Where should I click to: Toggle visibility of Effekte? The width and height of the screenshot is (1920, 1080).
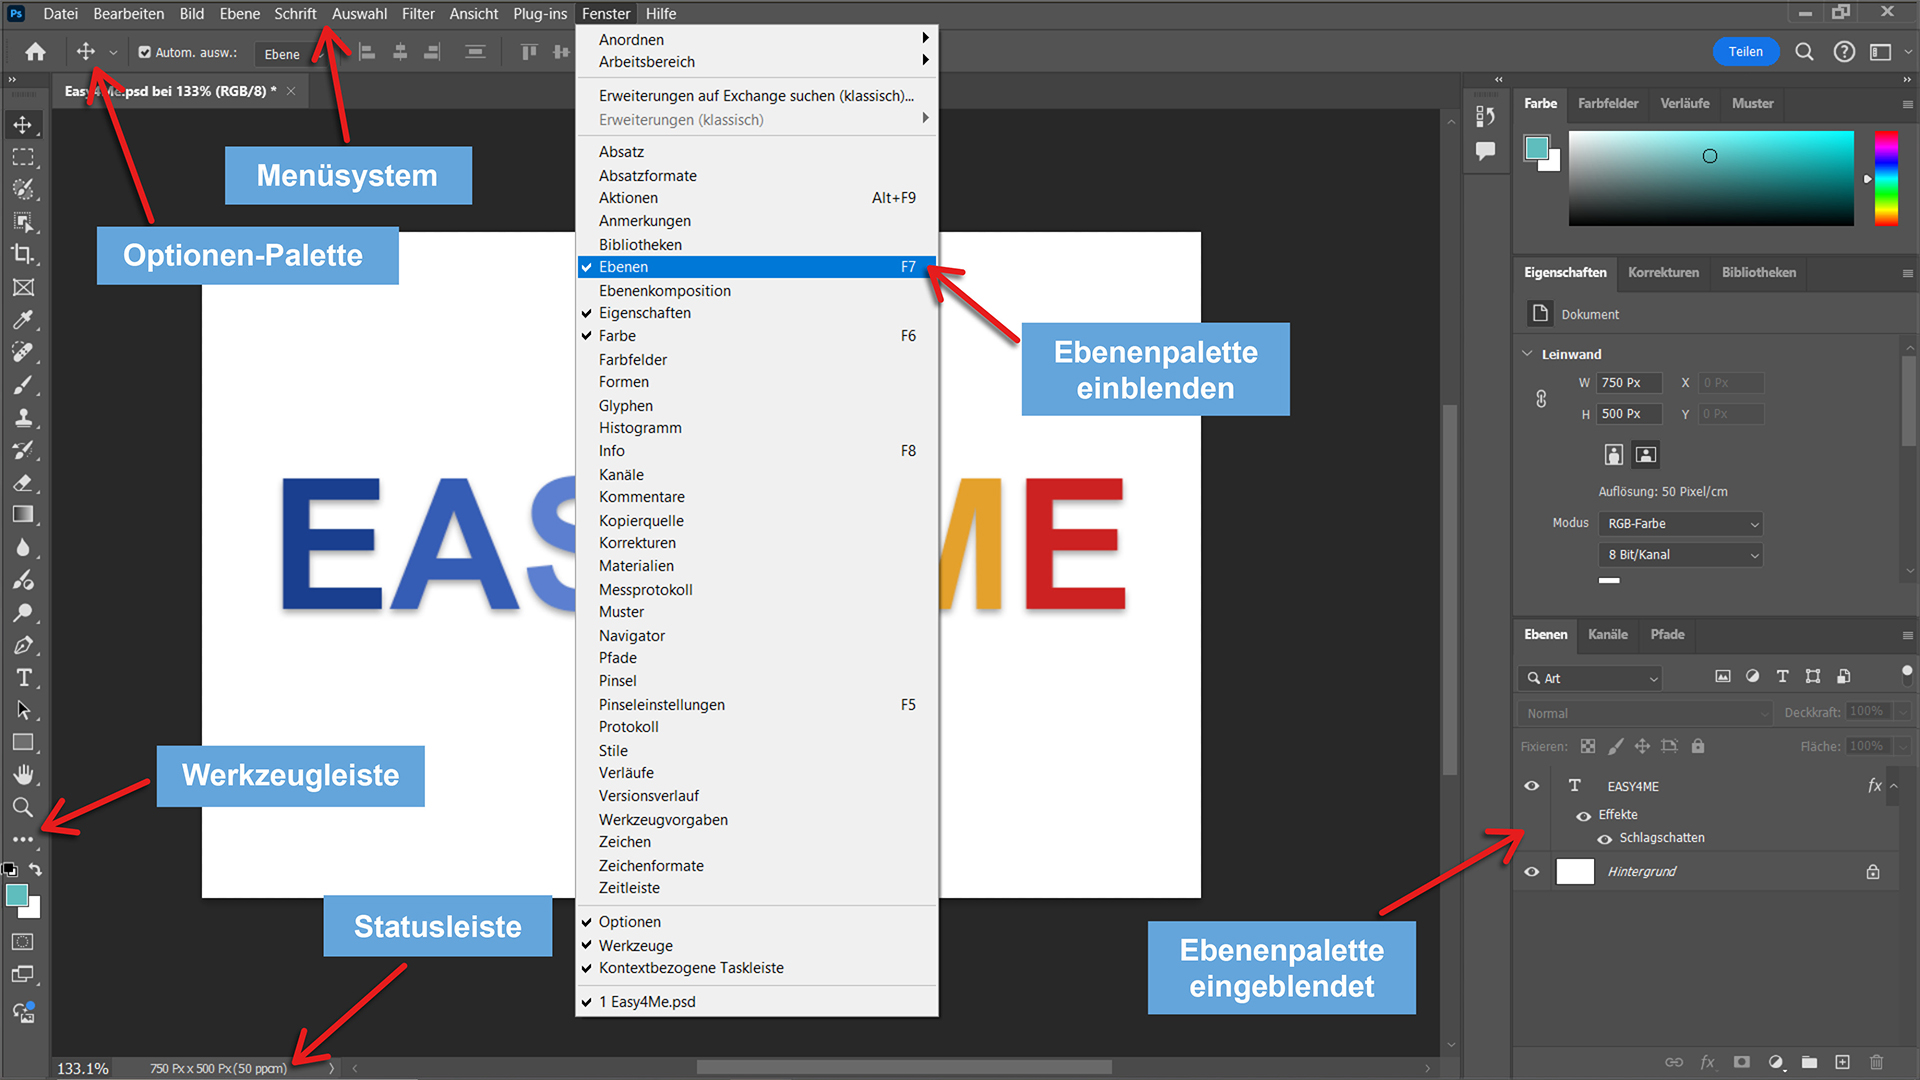[x=1583, y=816]
